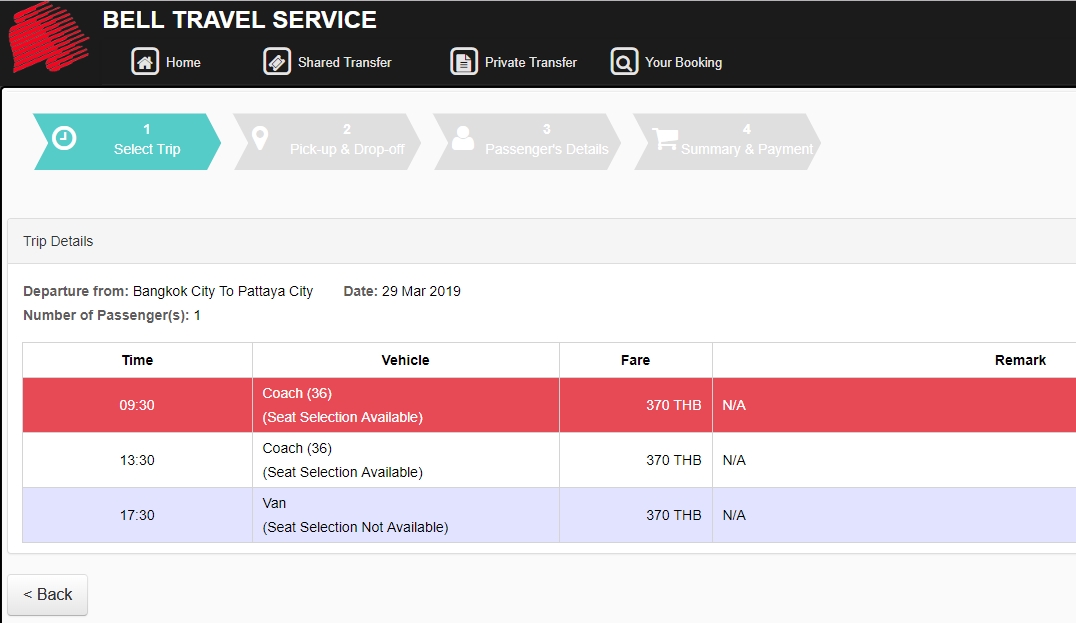Click the map pin icon in step 2

tap(260, 138)
